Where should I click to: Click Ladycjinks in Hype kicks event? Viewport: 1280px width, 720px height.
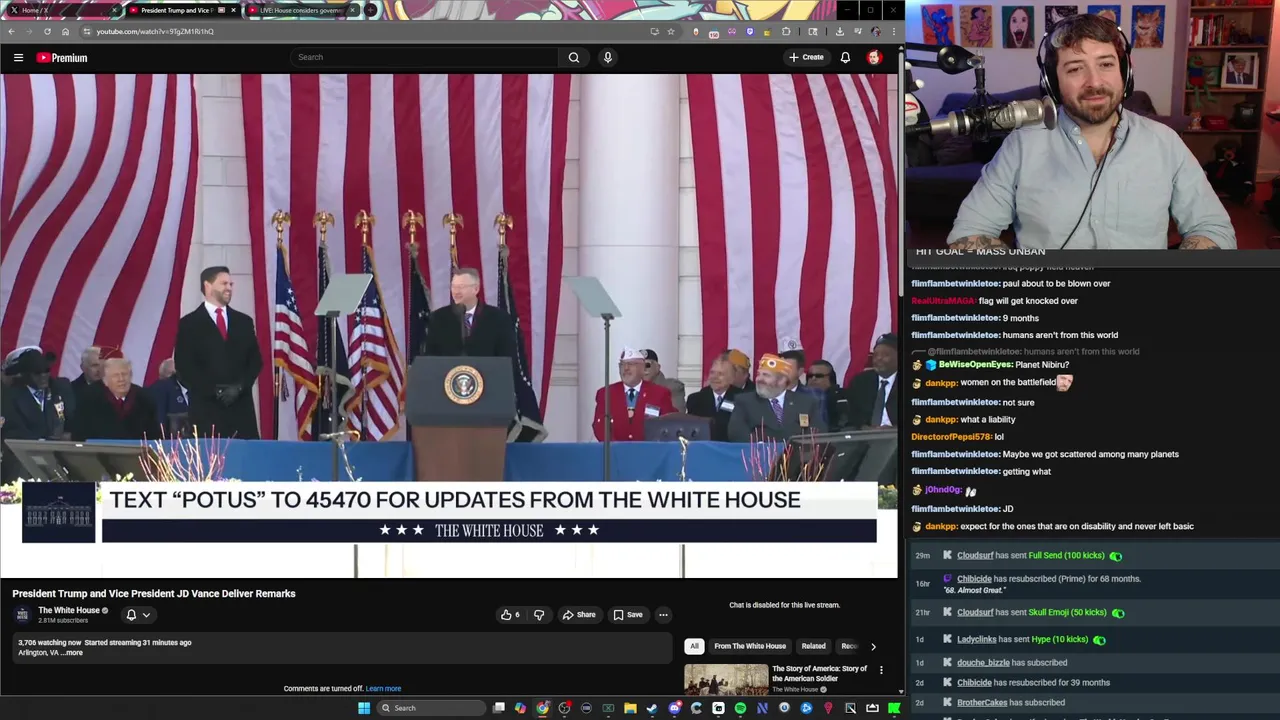pos(977,640)
